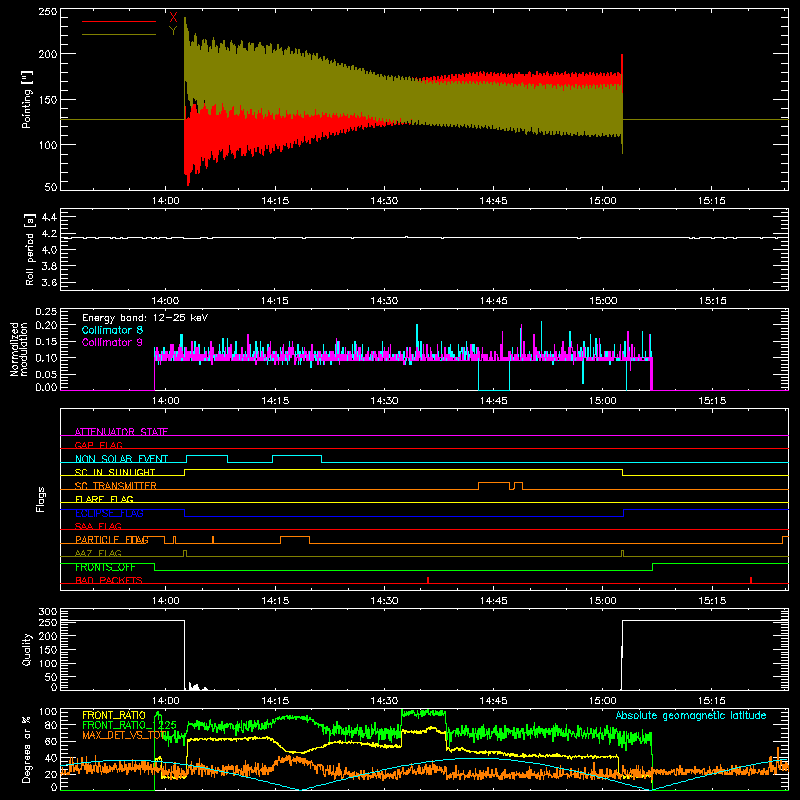Click the ECLIPSE_FLAG label
Viewport: 800px width, 800px height.
[x=109, y=513]
